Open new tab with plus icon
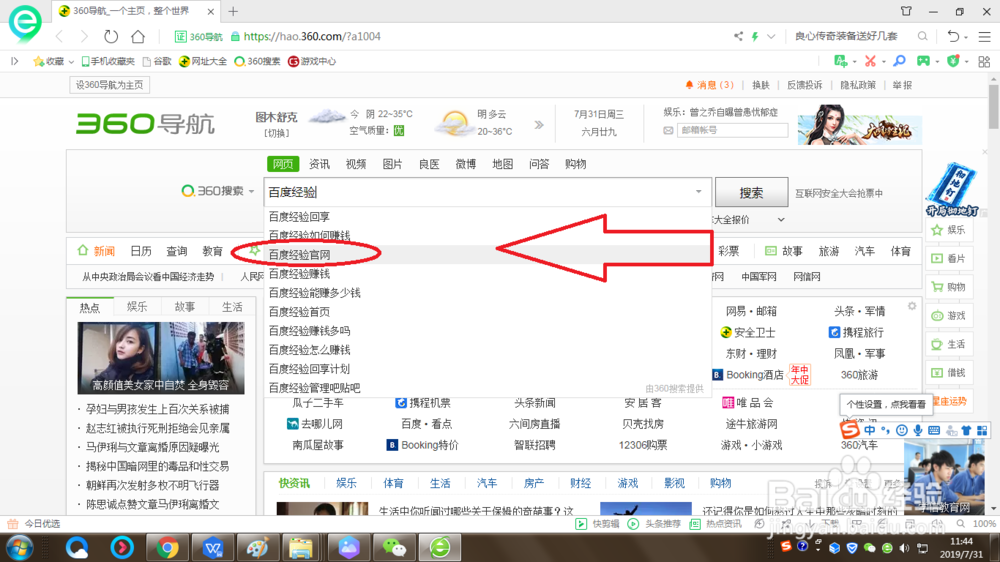Screen dimensions: 1000x562 233,11
